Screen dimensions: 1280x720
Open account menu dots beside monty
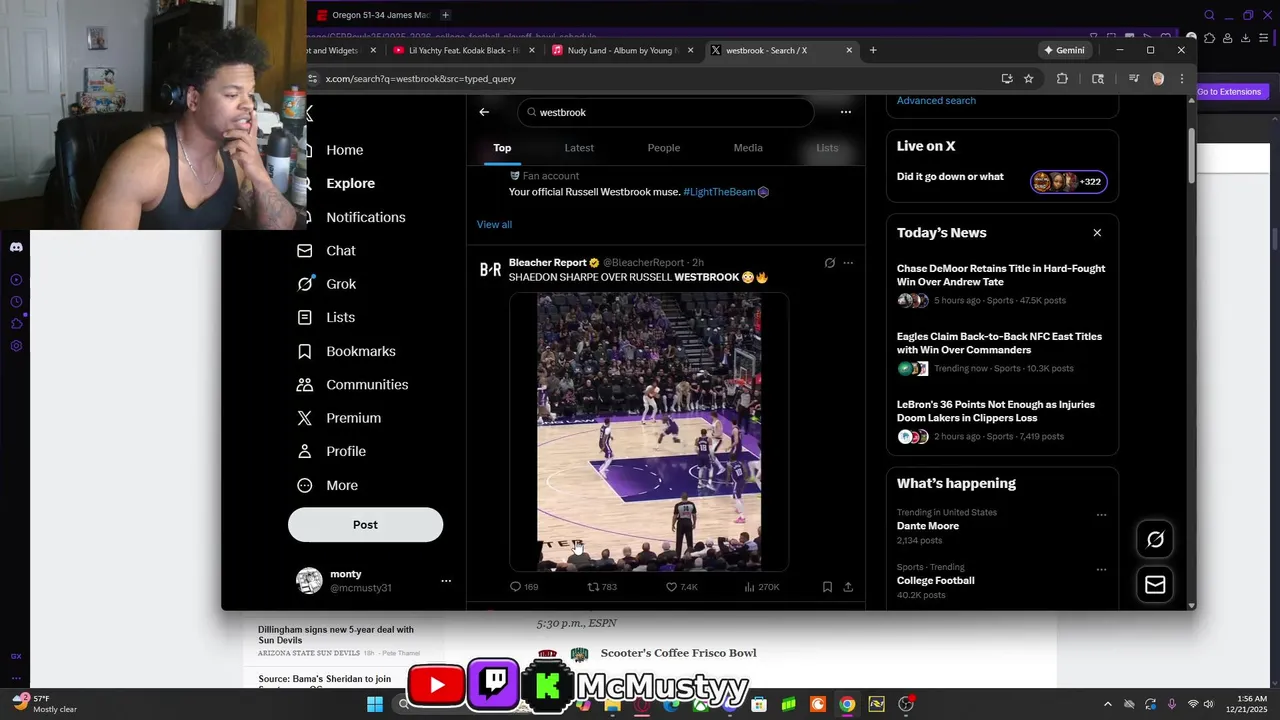[446, 581]
